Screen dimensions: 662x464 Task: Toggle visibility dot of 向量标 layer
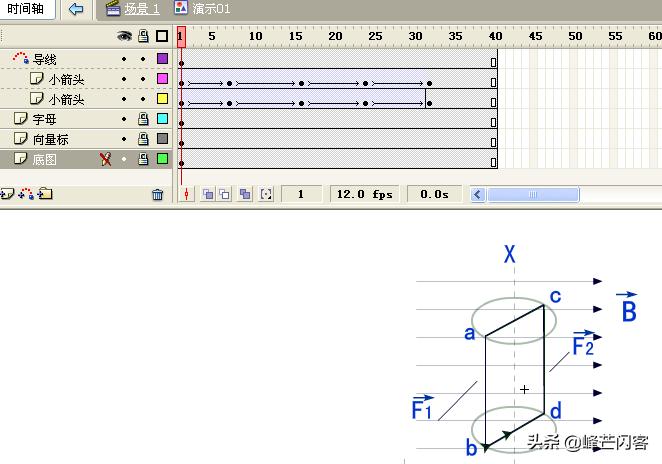tap(124, 139)
